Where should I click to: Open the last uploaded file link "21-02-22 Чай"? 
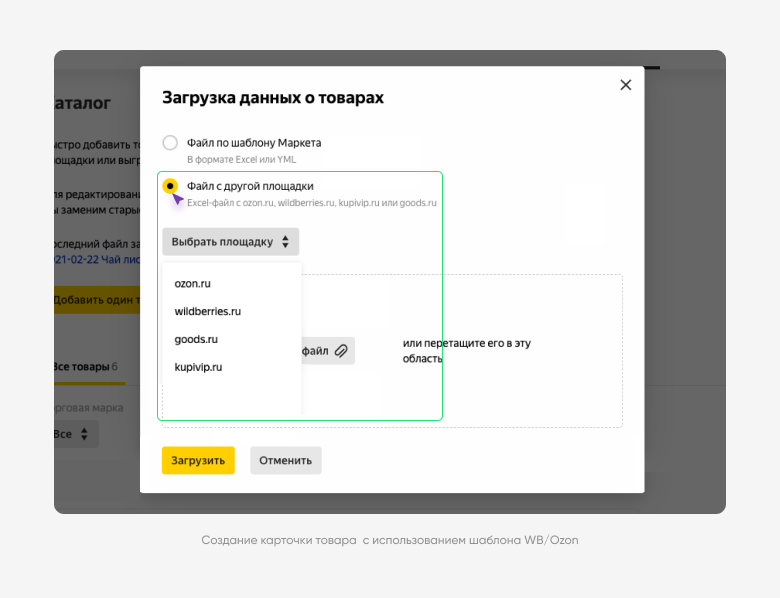(97, 260)
